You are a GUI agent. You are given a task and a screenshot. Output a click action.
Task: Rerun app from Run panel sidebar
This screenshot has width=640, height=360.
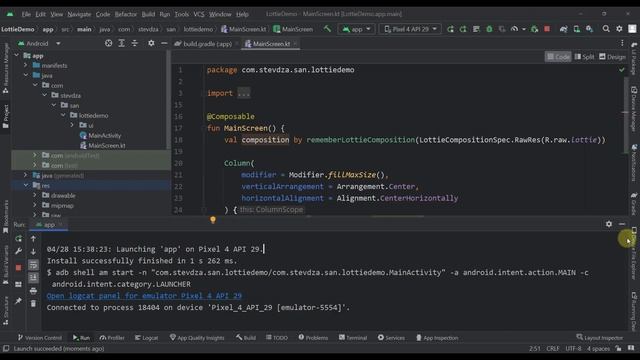18,239
